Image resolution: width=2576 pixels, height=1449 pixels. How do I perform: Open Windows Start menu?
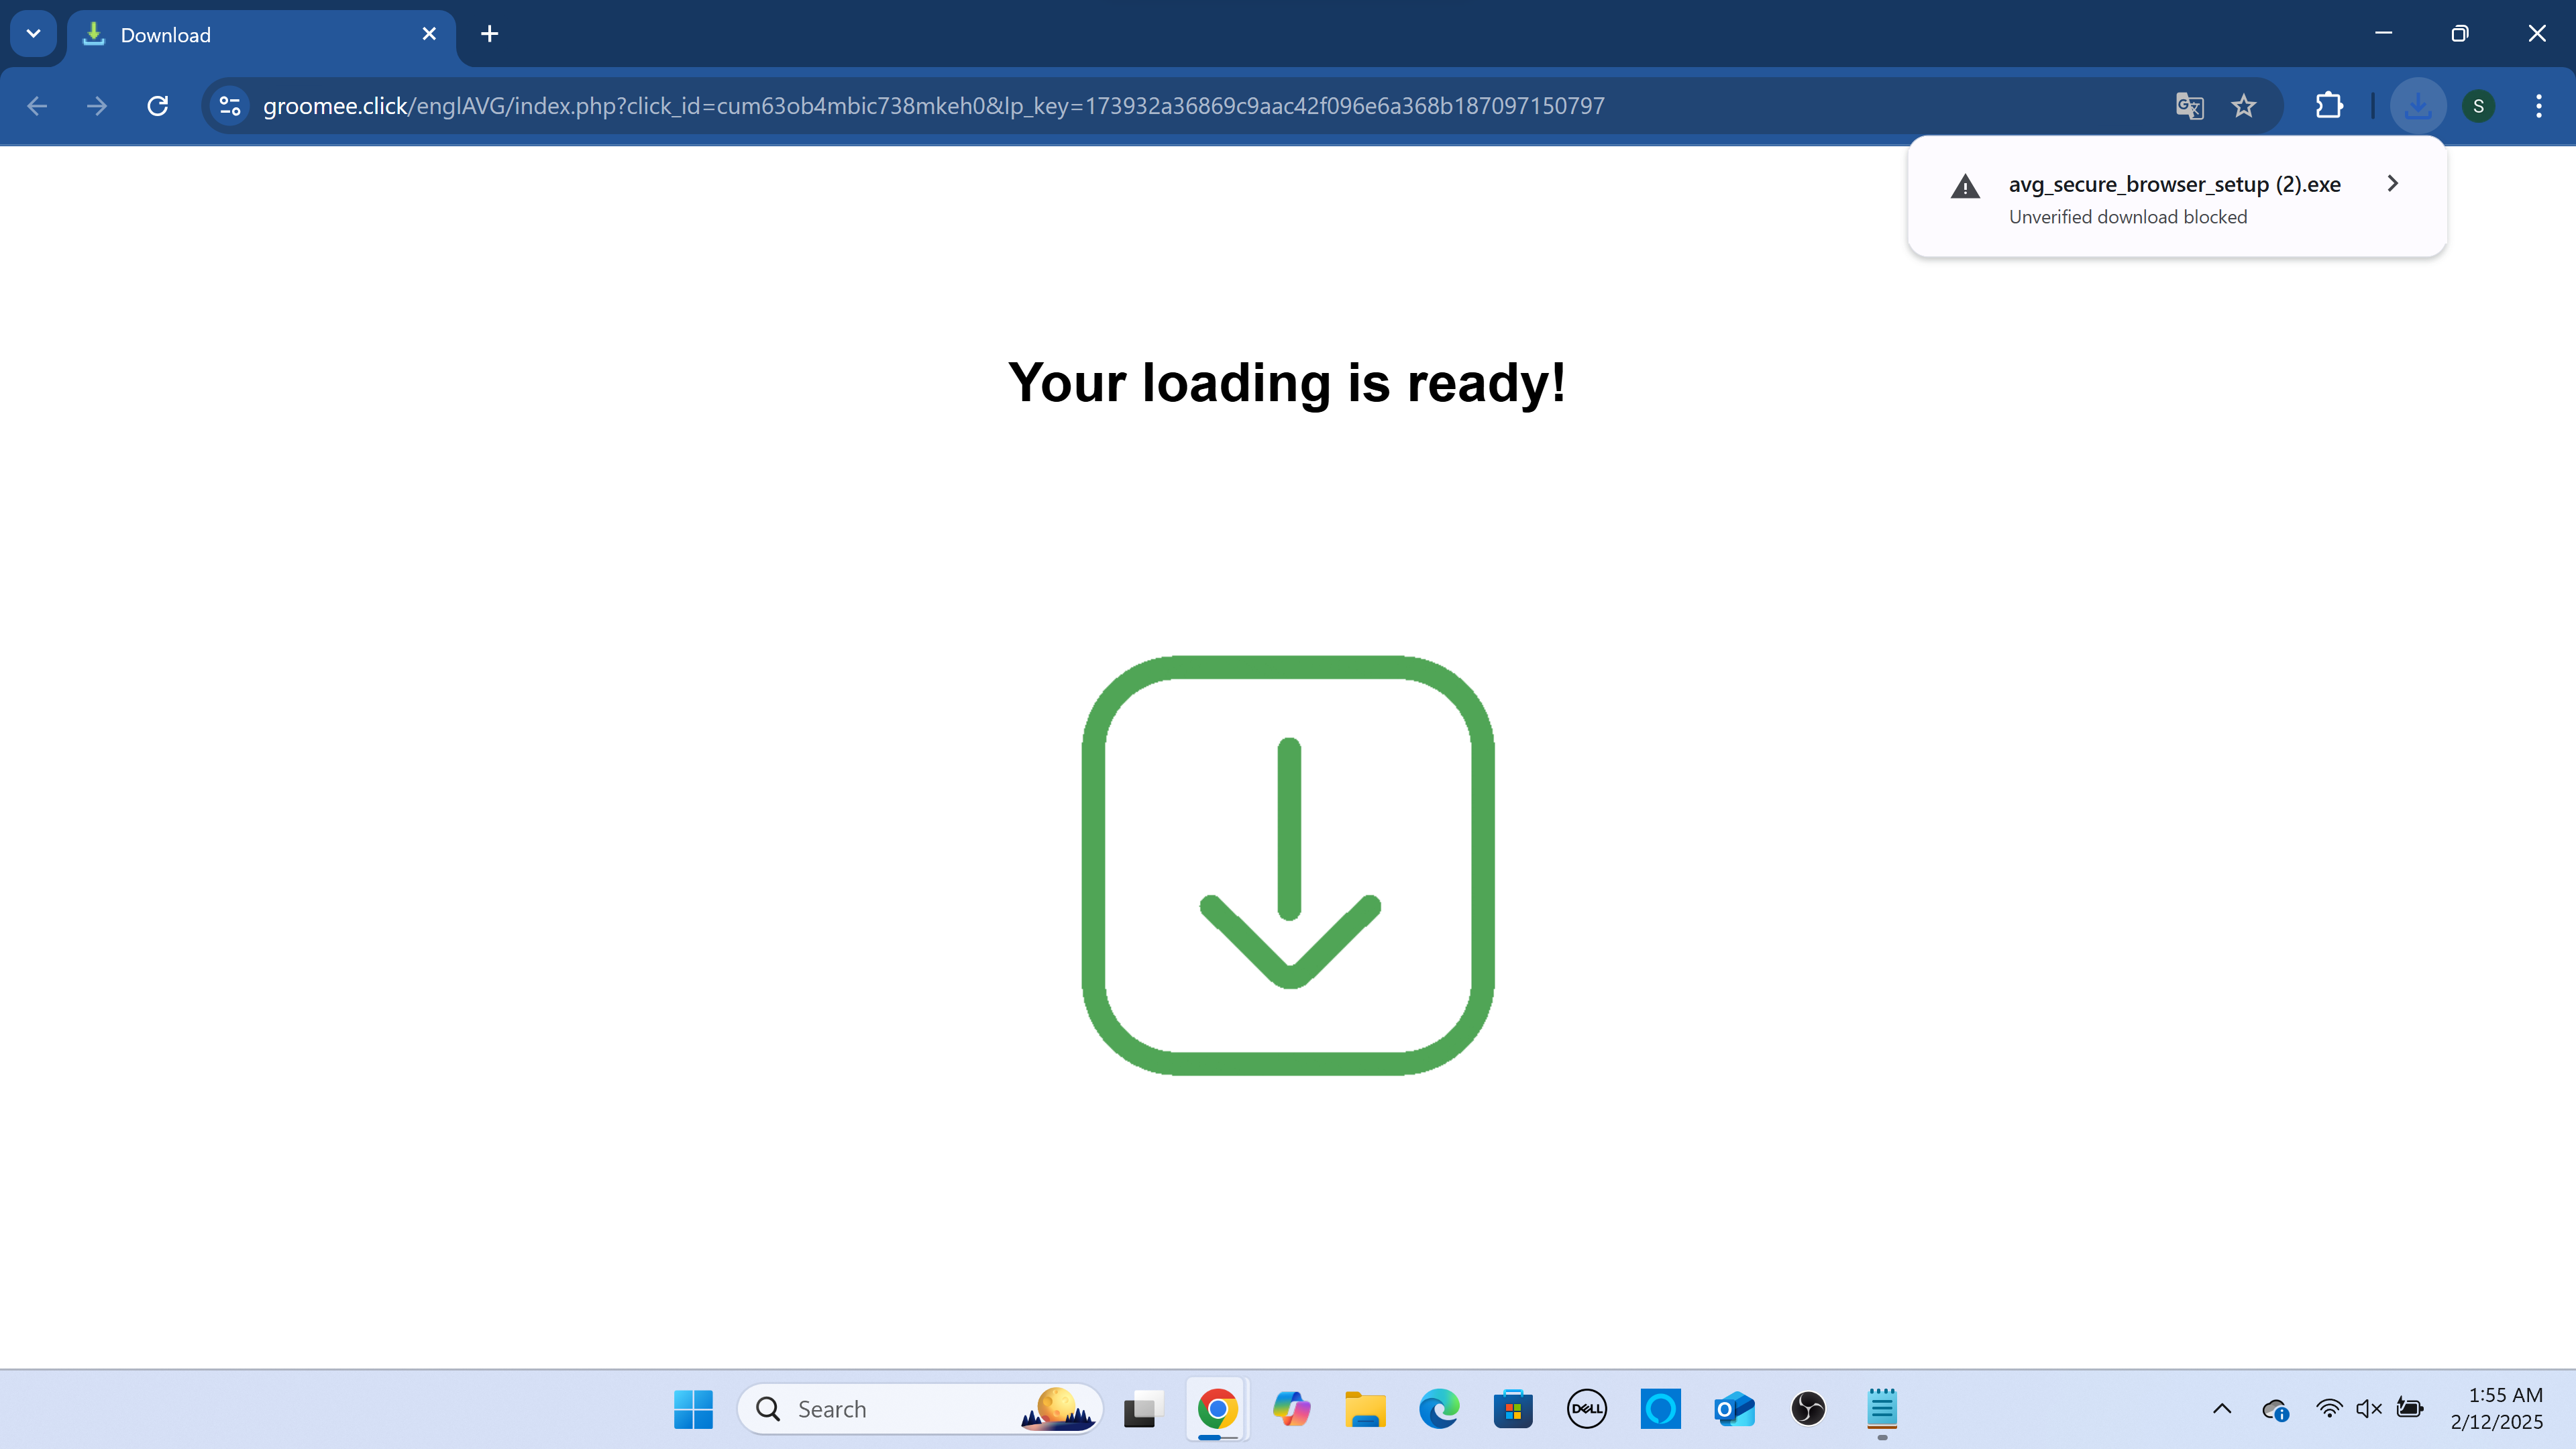[x=693, y=1409]
